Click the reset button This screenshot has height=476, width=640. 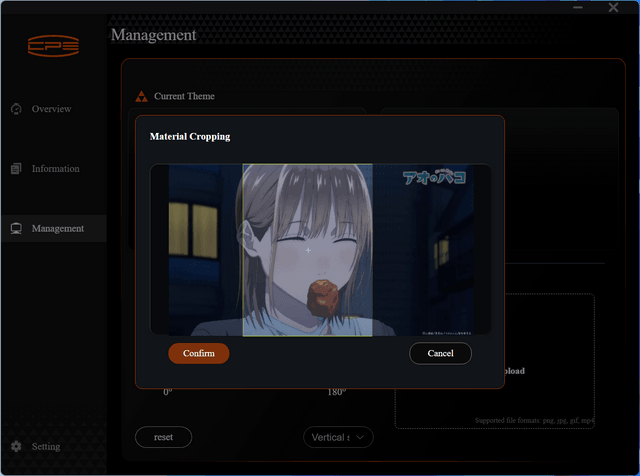[163, 437]
